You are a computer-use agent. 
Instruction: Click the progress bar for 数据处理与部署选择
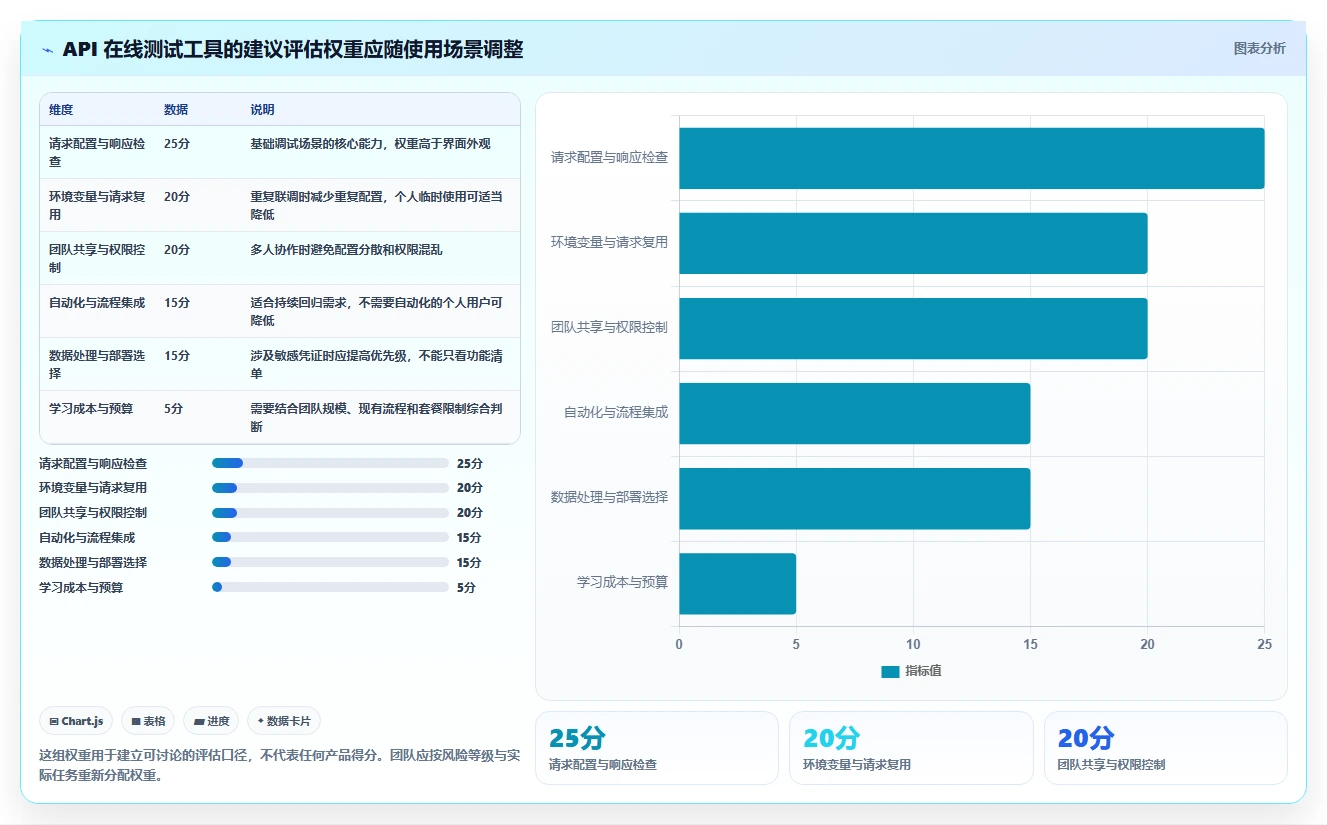330,562
